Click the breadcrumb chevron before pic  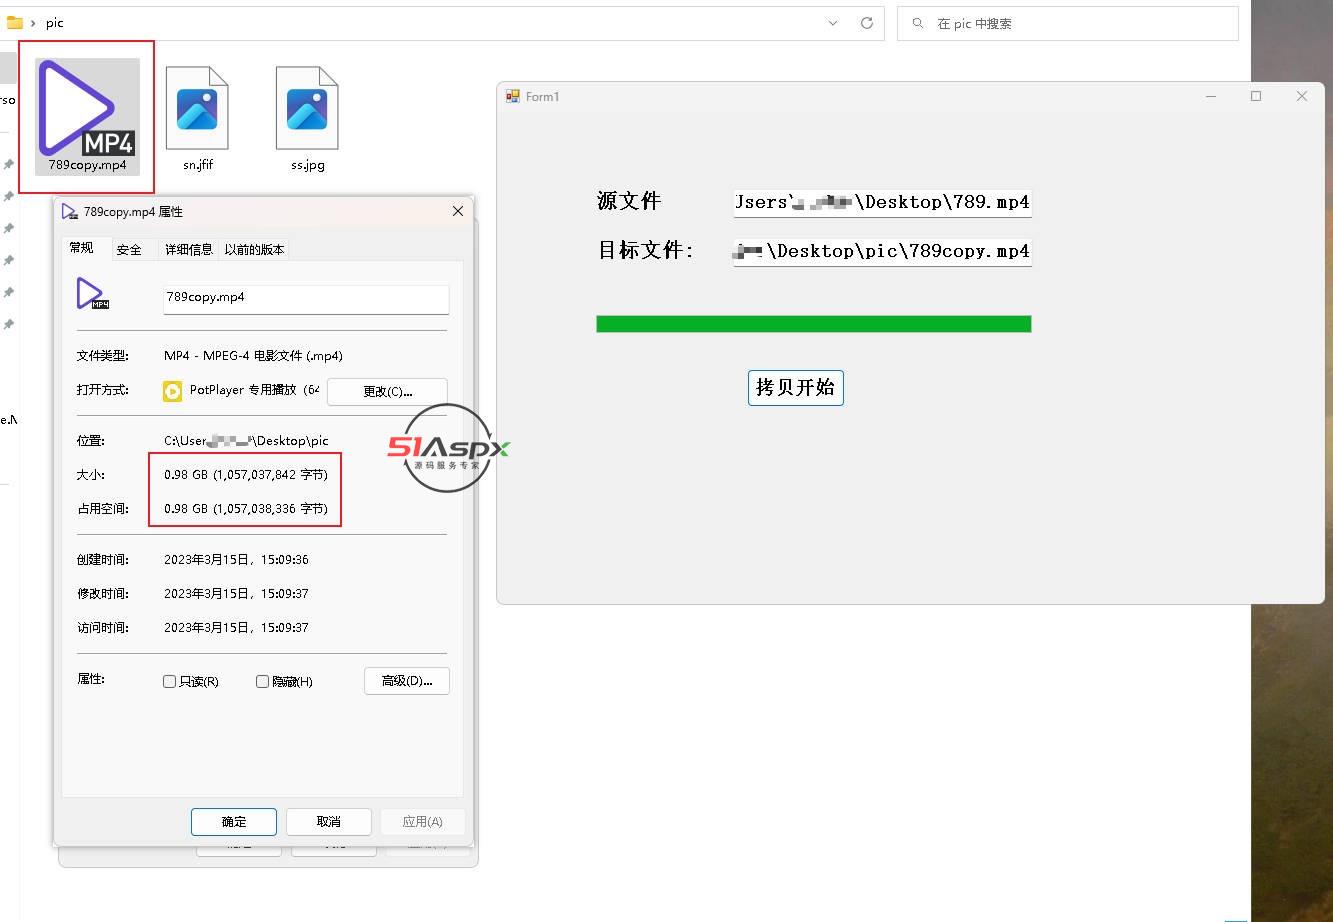pos(33,23)
